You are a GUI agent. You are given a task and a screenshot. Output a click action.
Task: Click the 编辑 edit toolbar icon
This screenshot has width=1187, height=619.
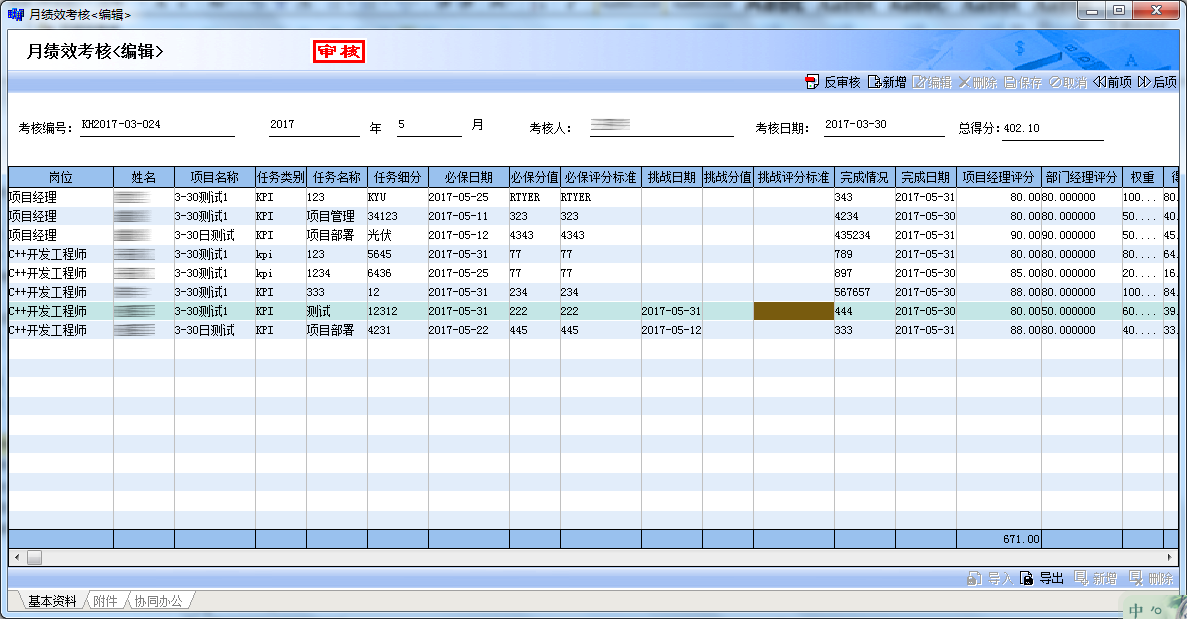click(919, 82)
